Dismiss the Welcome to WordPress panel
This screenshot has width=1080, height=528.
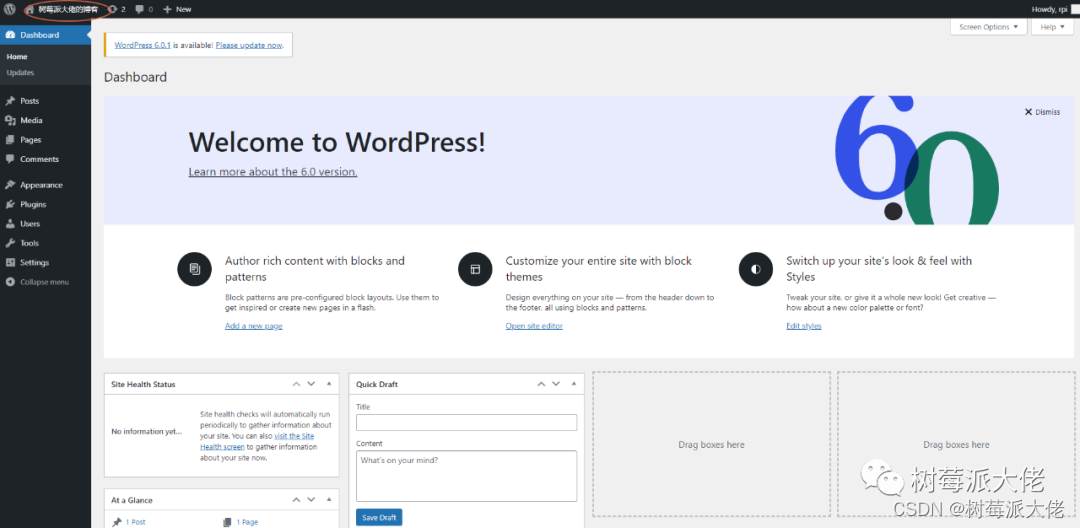(x=1042, y=112)
